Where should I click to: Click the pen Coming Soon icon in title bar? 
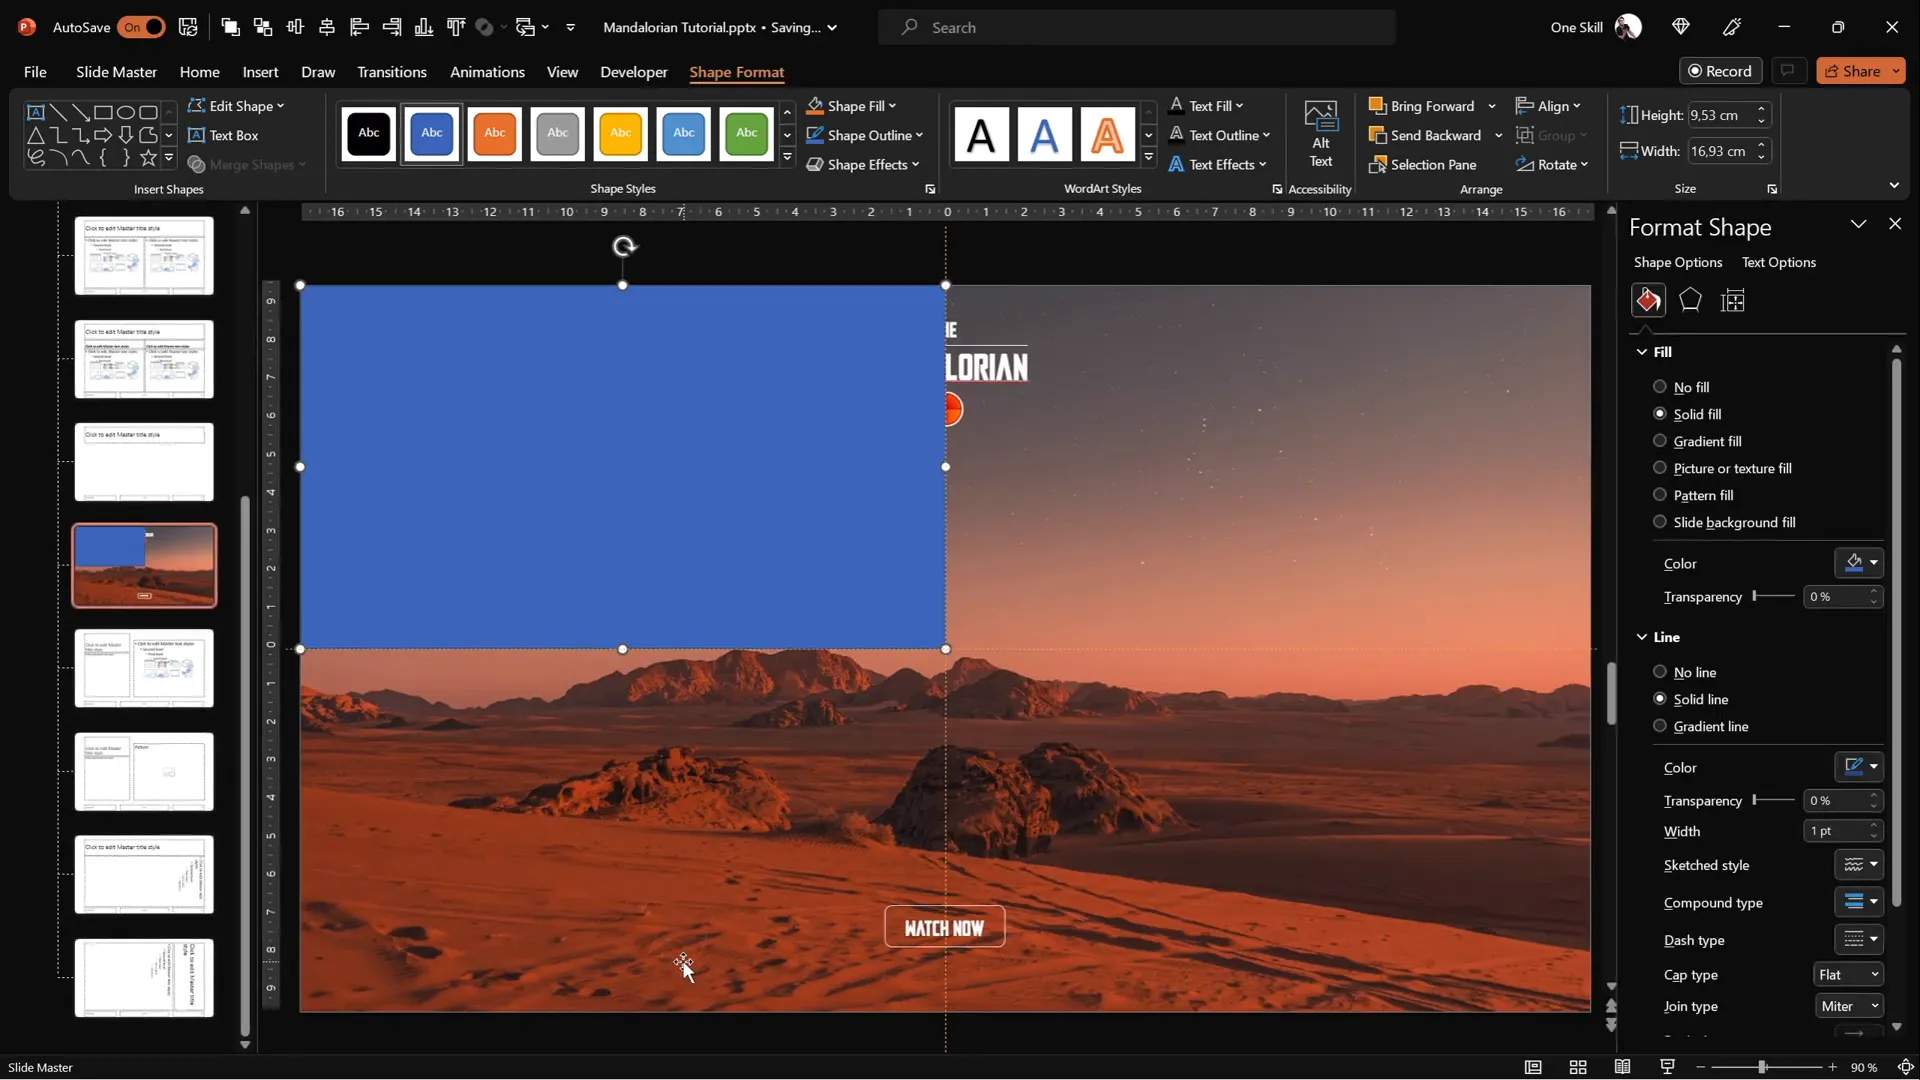click(1733, 27)
